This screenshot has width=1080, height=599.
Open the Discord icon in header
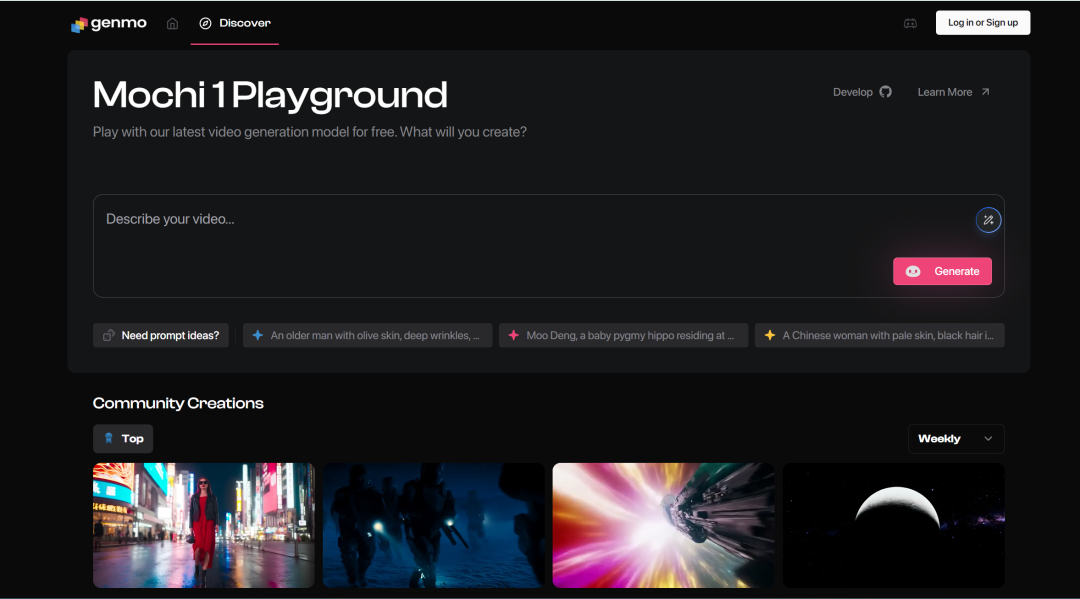click(x=910, y=23)
